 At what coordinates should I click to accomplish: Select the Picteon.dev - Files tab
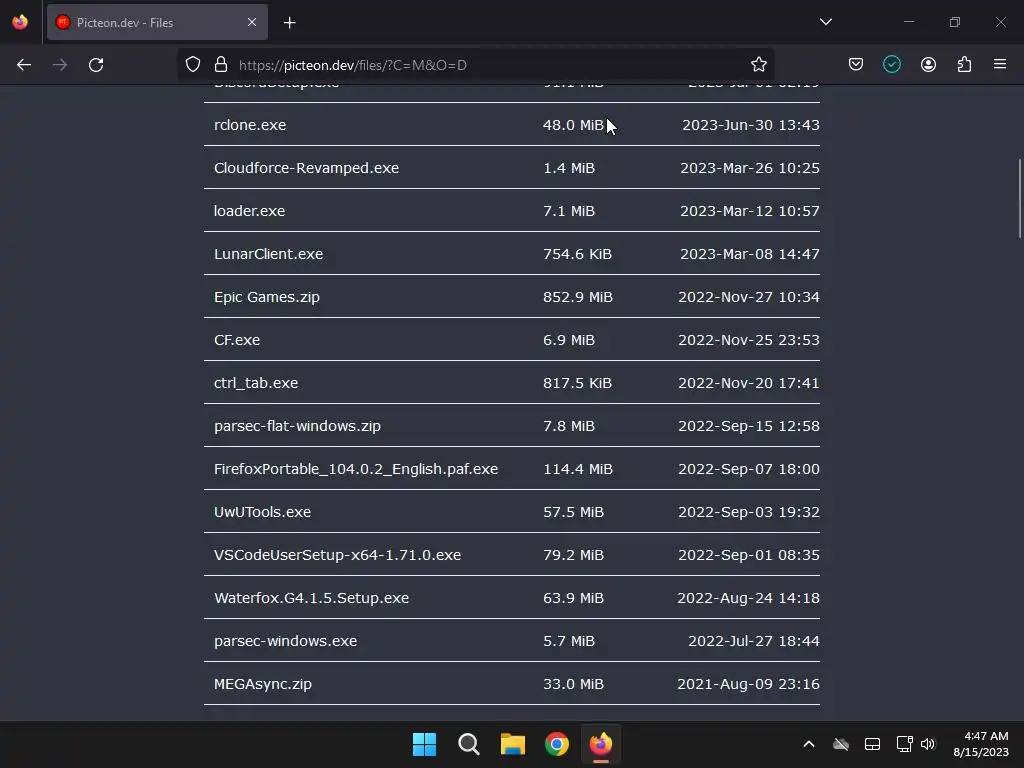(x=157, y=23)
